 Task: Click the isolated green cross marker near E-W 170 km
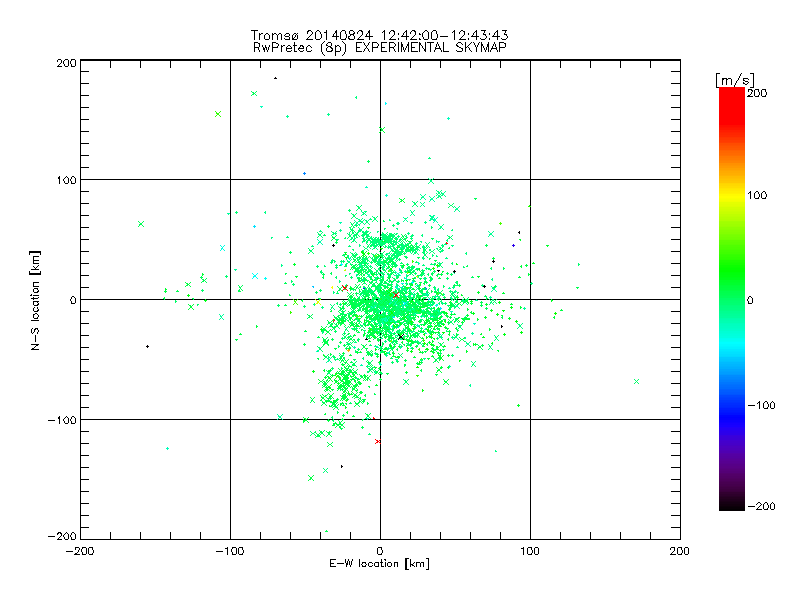(636, 382)
